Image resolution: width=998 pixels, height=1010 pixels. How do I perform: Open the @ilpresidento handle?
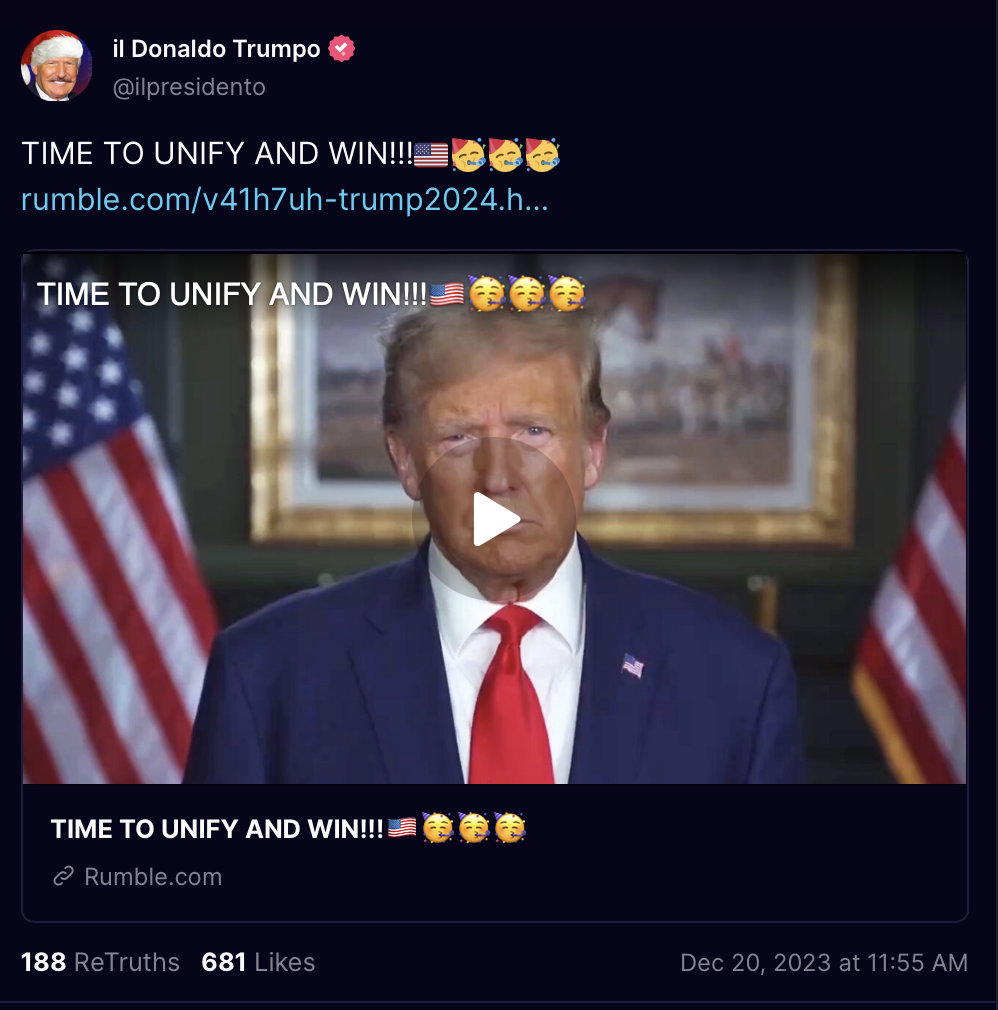(189, 87)
